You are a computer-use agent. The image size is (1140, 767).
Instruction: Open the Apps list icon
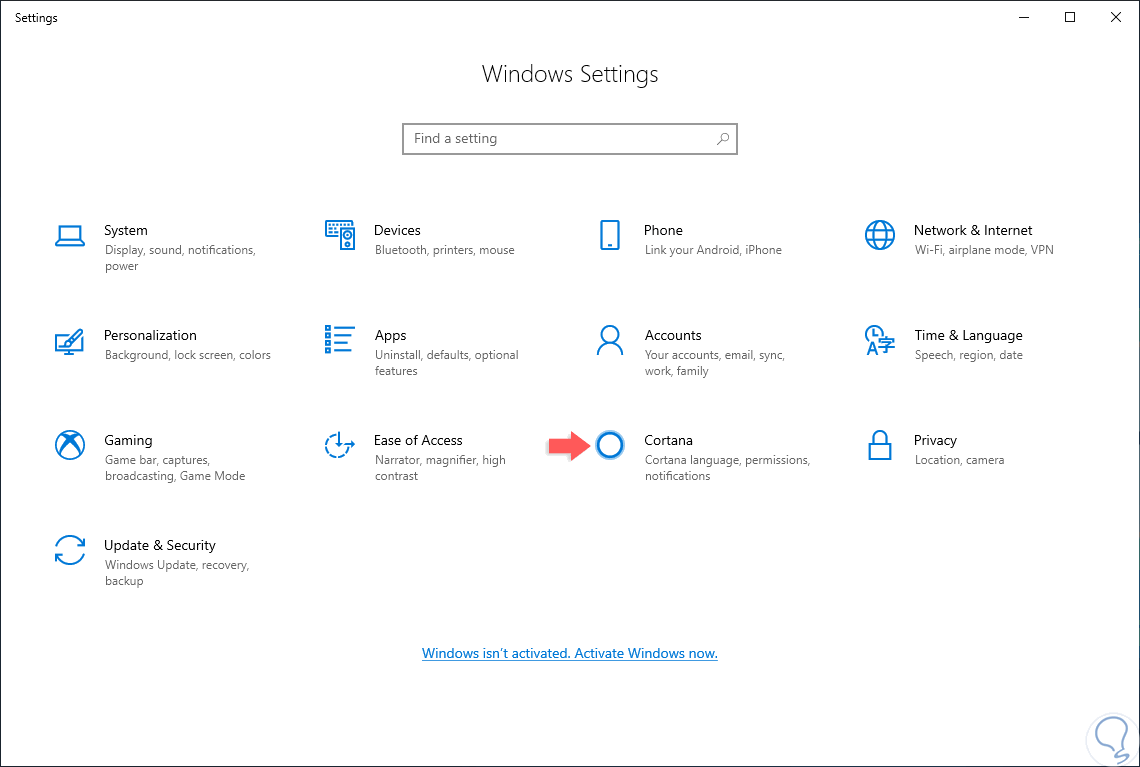point(340,340)
